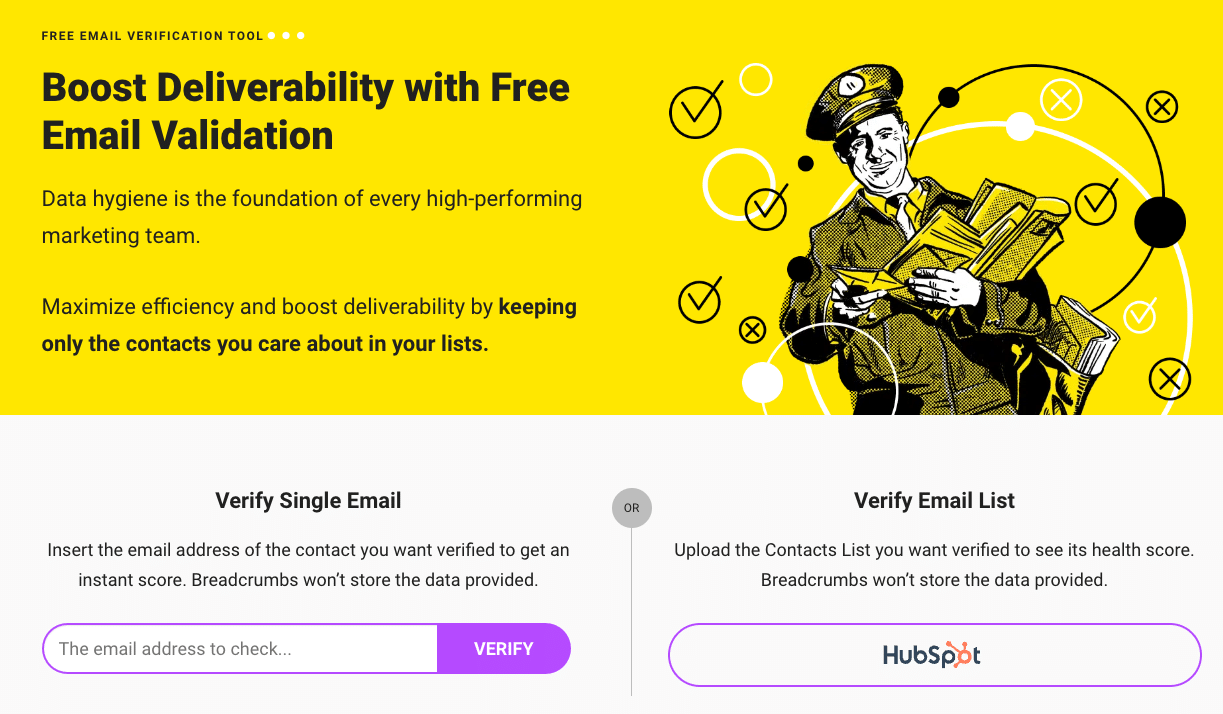The height and width of the screenshot is (714, 1223).
Task: Click the checkmark icon near the mailman's hat
Action: coord(766,207)
